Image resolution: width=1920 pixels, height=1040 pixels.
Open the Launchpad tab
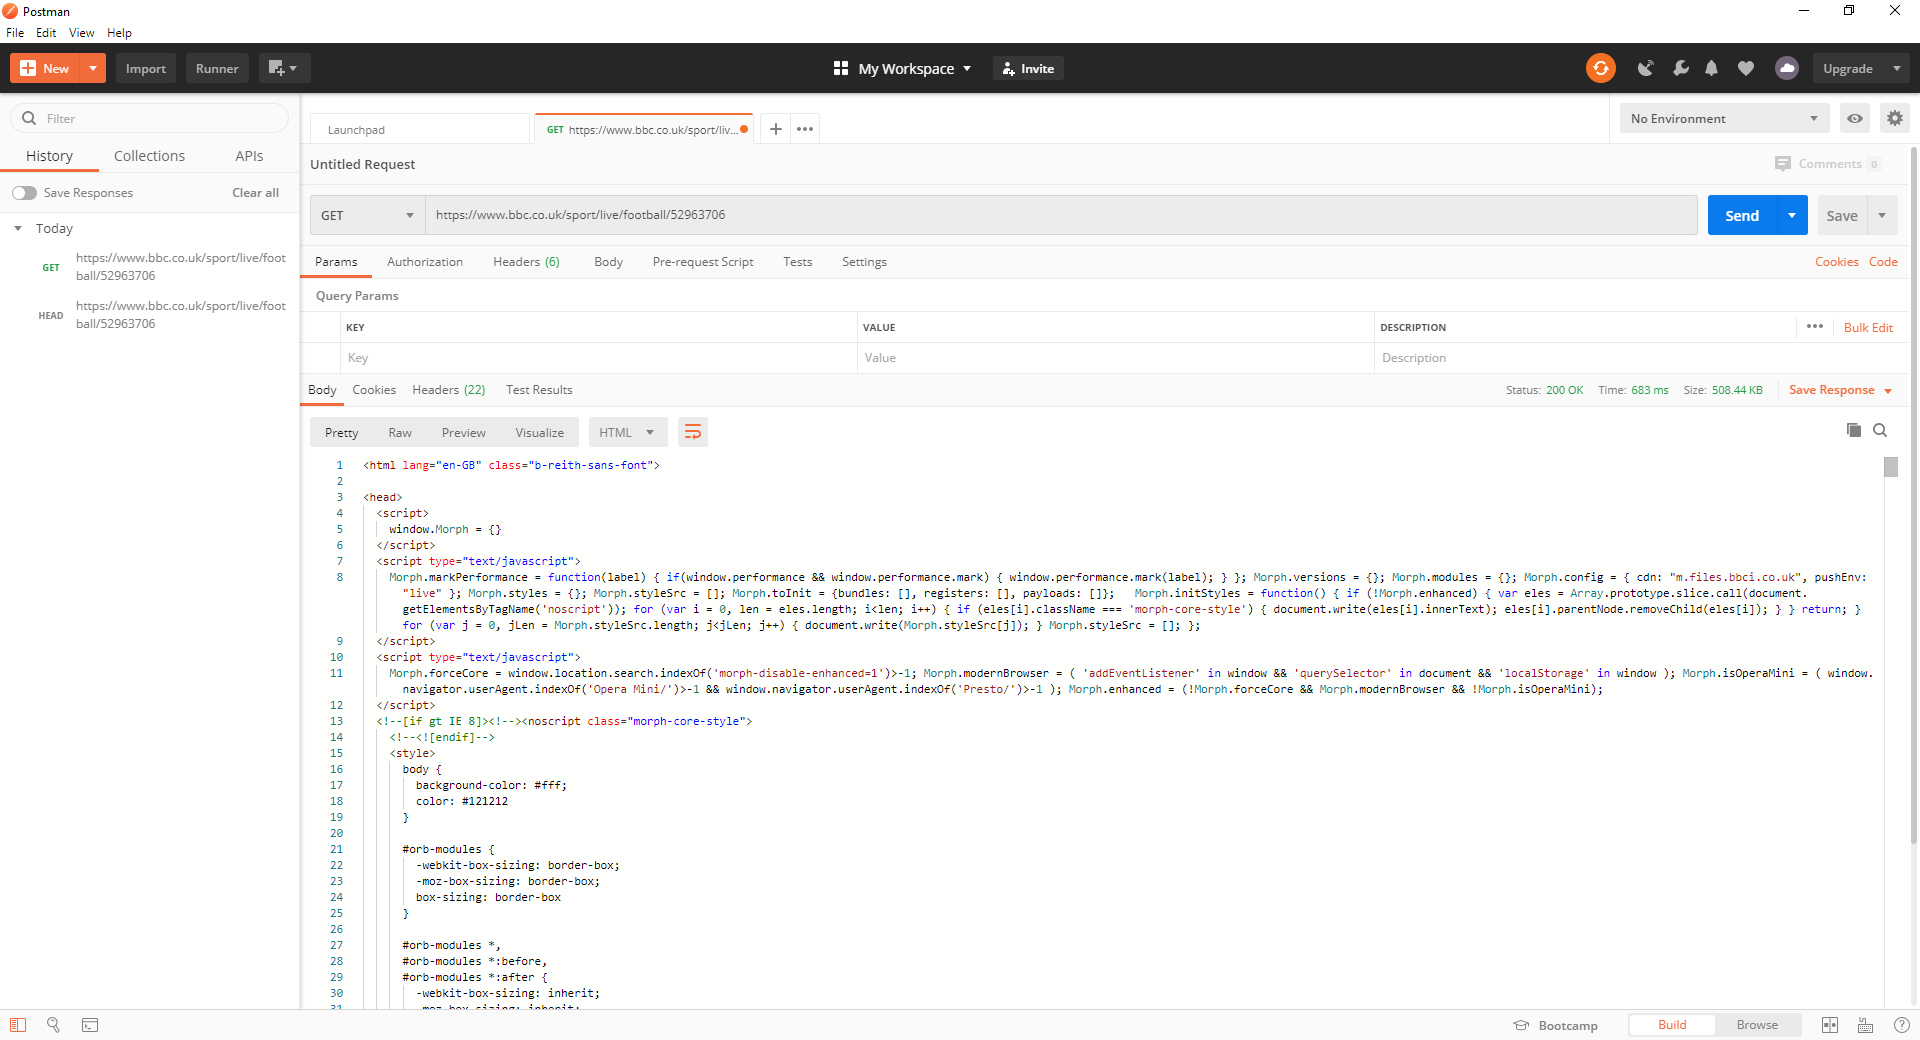(x=419, y=129)
